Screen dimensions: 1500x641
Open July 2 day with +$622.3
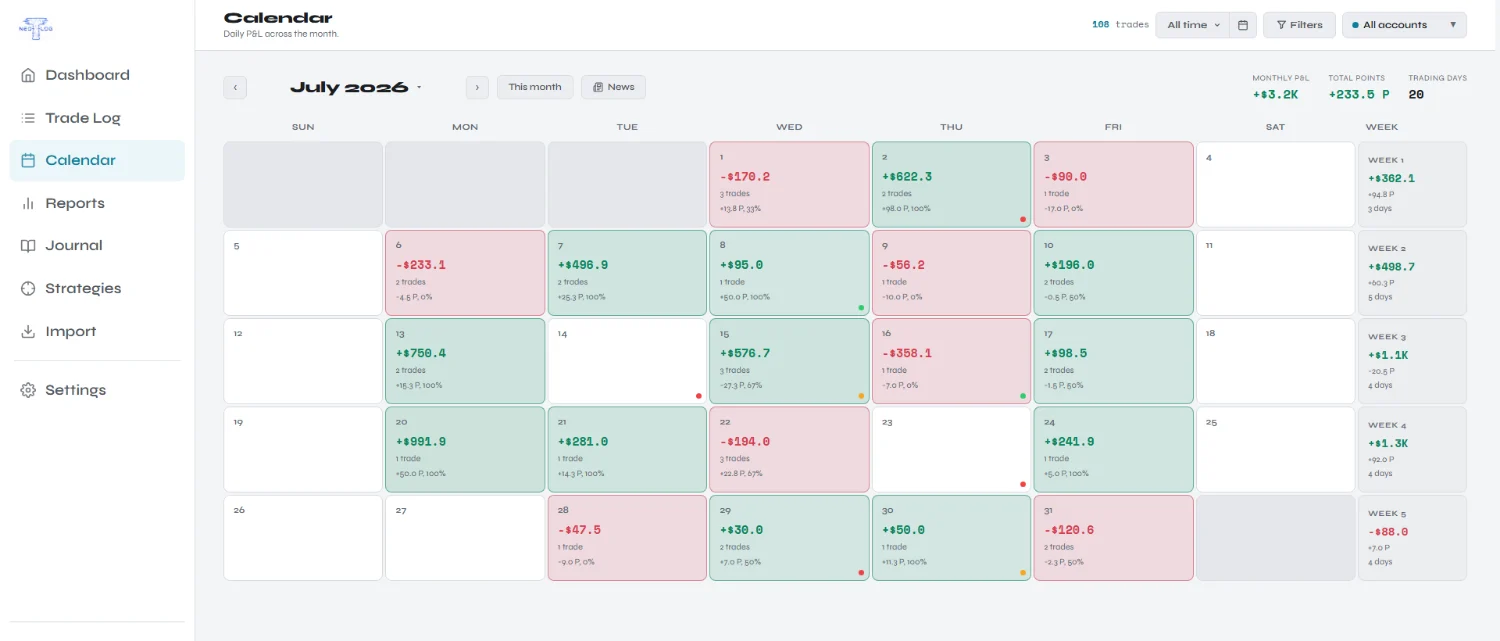pyautogui.click(x=951, y=184)
